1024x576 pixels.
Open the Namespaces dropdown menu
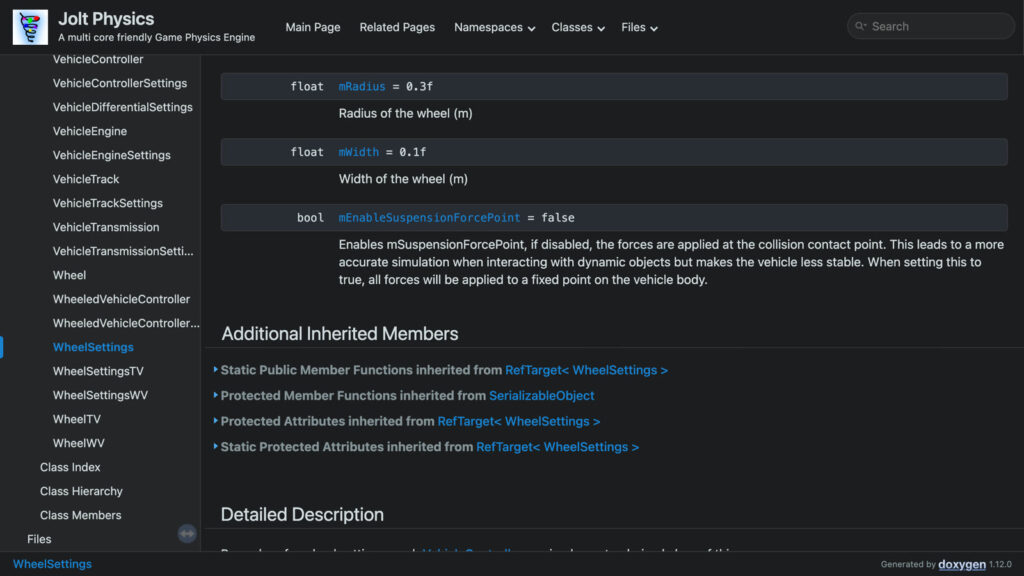click(x=494, y=27)
